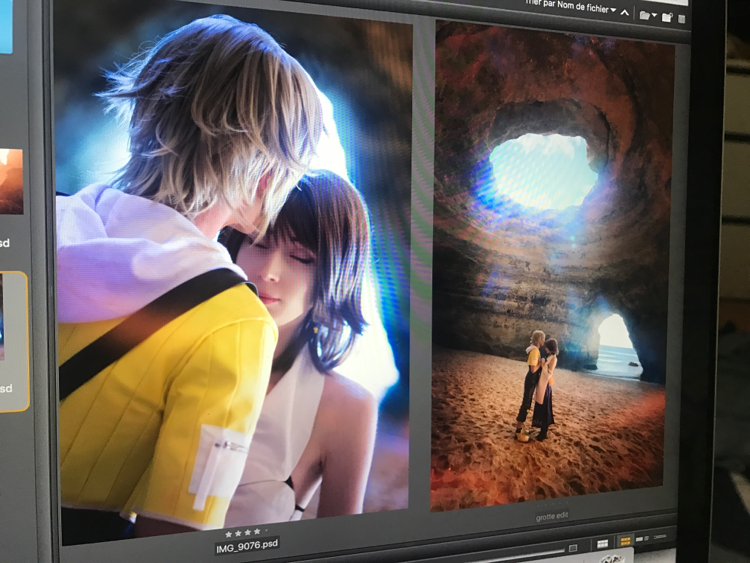Set first star rating under IMG_9076.psd
The height and width of the screenshot is (563, 750).
(228, 534)
